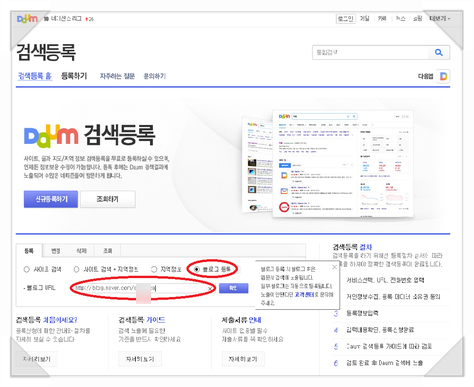
Task: Expand the 더보기 dropdown
Action: tap(440, 19)
